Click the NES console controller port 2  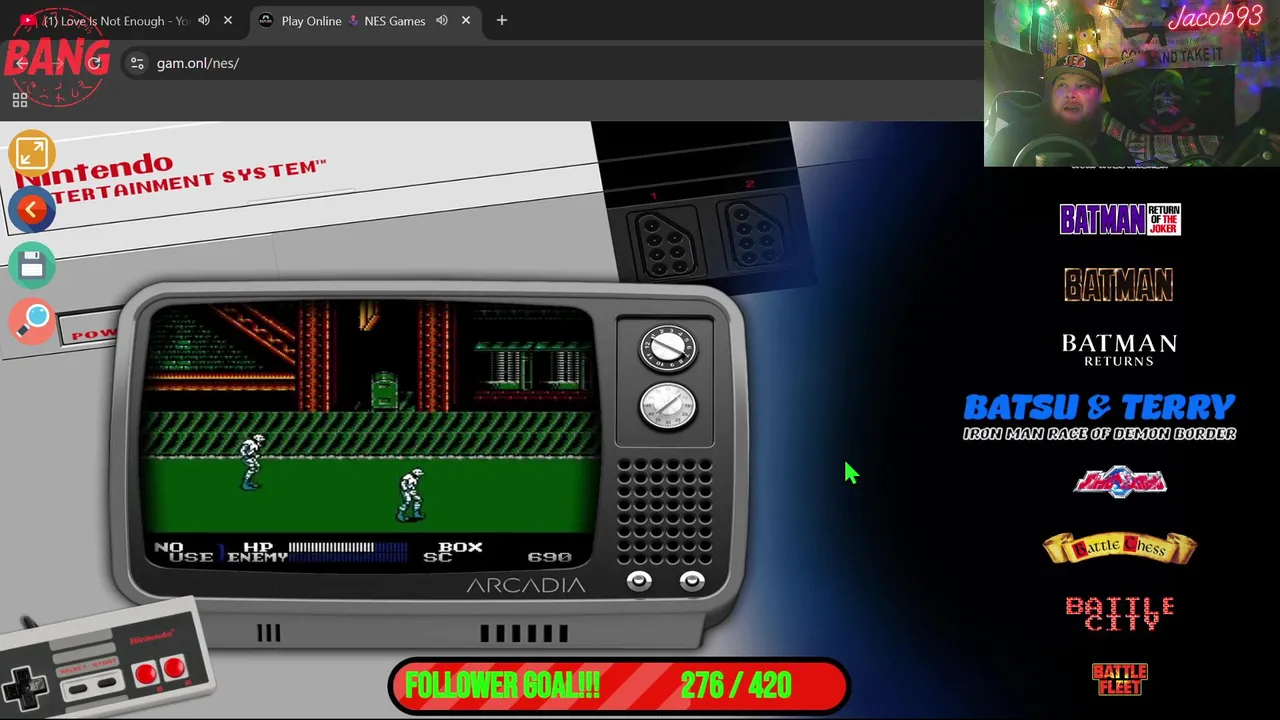click(x=753, y=234)
